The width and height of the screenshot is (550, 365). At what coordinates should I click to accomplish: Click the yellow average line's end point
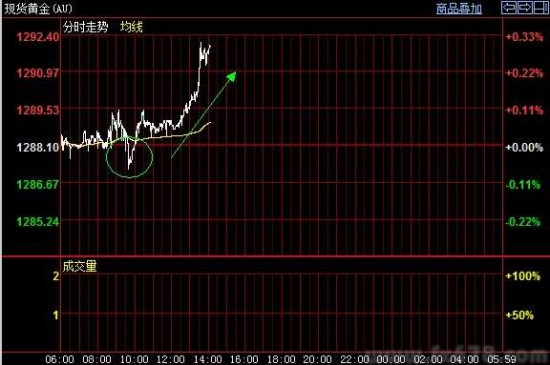click(x=210, y=123)
